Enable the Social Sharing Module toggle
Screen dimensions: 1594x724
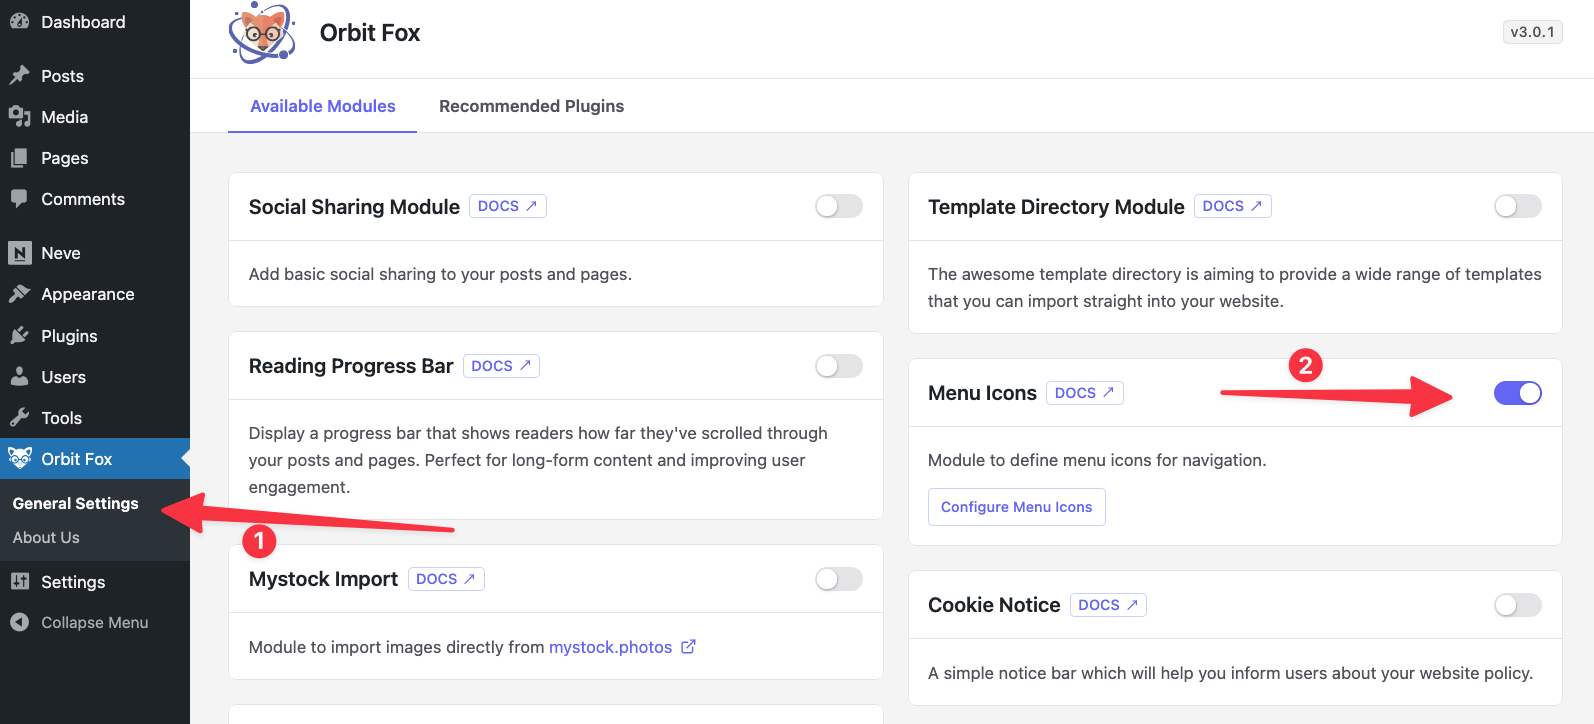pyautogui.click(x=838, y=206)
